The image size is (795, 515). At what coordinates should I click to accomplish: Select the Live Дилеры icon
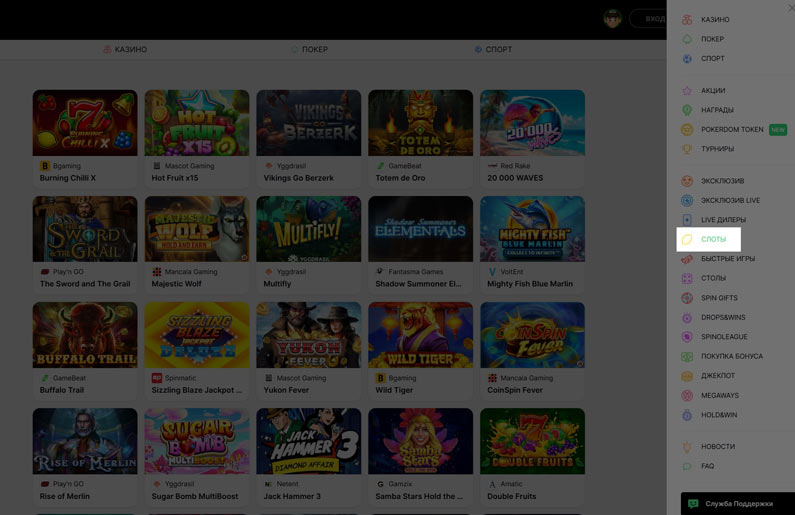[x=687, y=220]
